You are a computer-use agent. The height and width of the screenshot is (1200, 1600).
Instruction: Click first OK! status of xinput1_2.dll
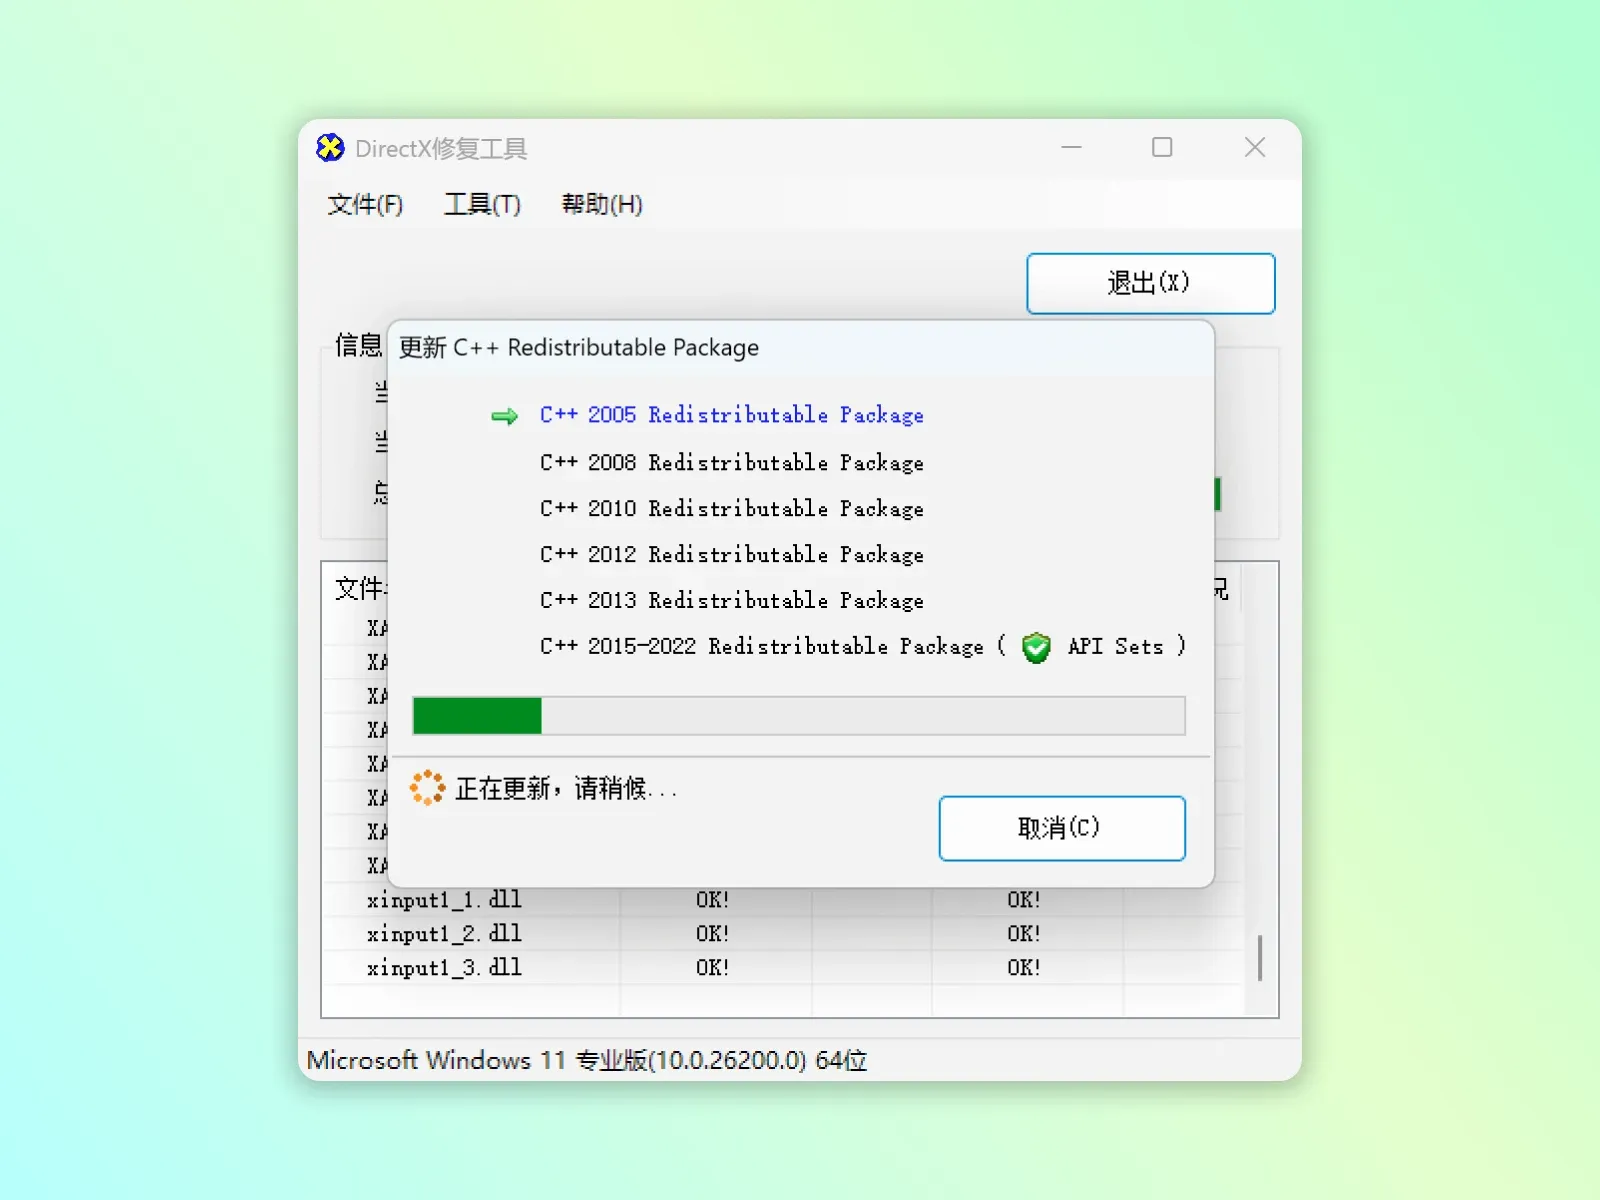(x=712, y=934)
